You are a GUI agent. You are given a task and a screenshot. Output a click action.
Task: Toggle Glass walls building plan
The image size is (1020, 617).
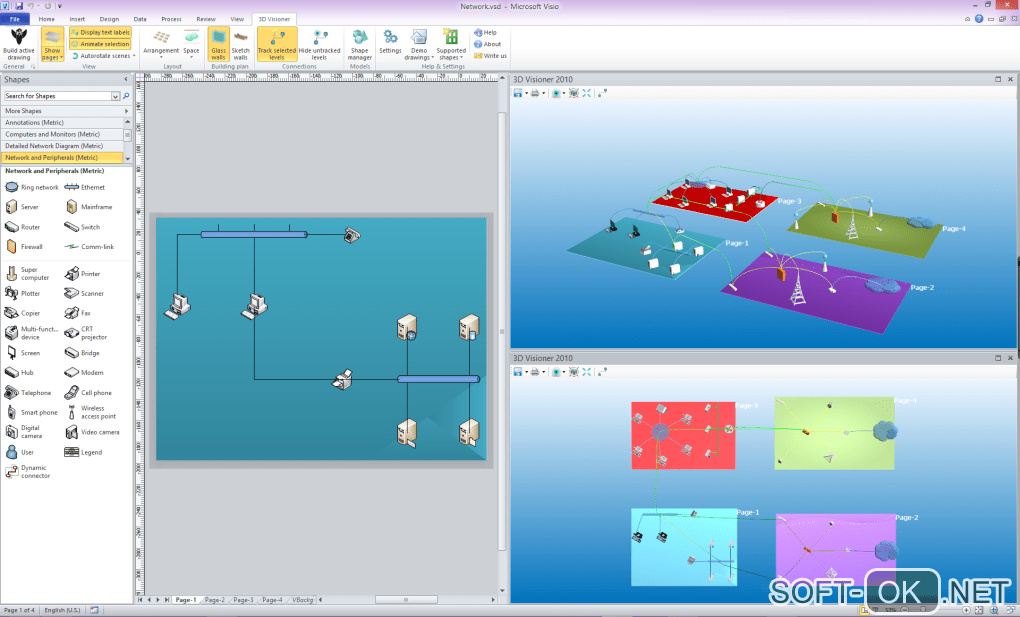pos(218,44)
